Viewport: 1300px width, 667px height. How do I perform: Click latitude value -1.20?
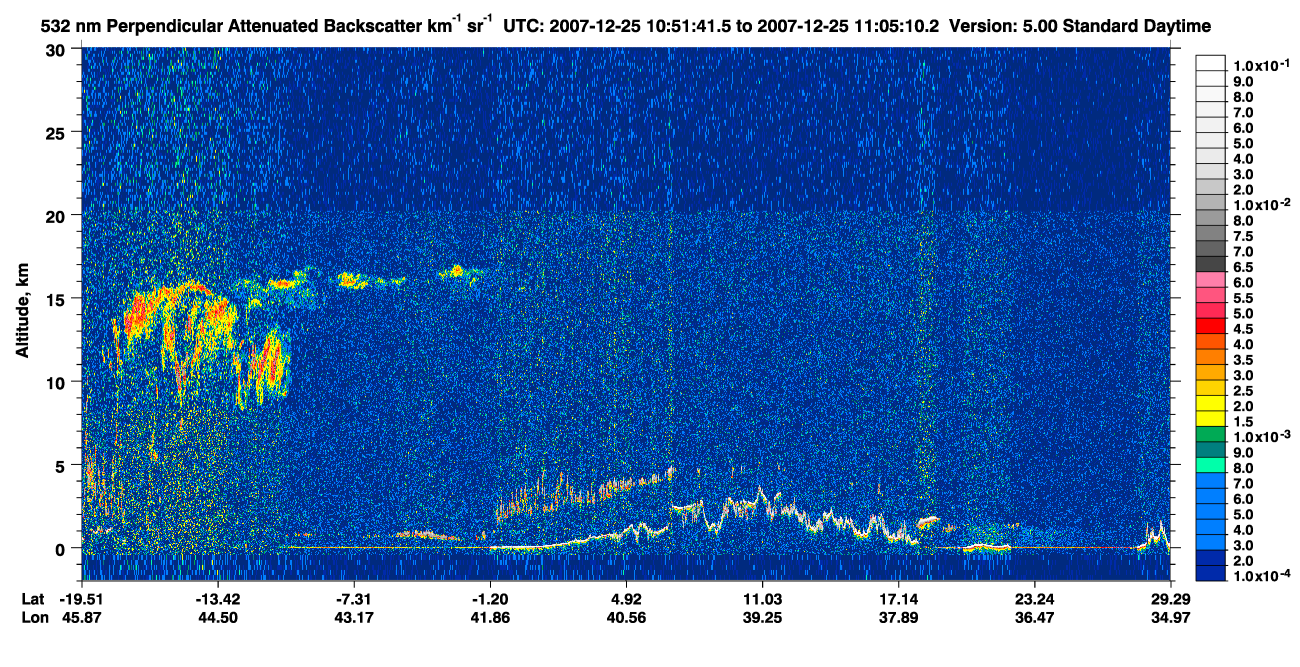pyautogui.click(x=490, y=599)
